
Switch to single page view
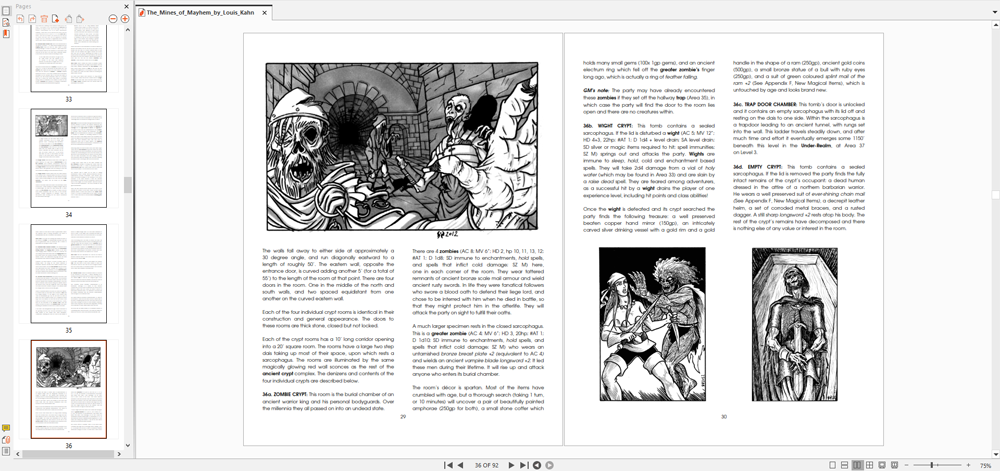(x=833, y=465)
